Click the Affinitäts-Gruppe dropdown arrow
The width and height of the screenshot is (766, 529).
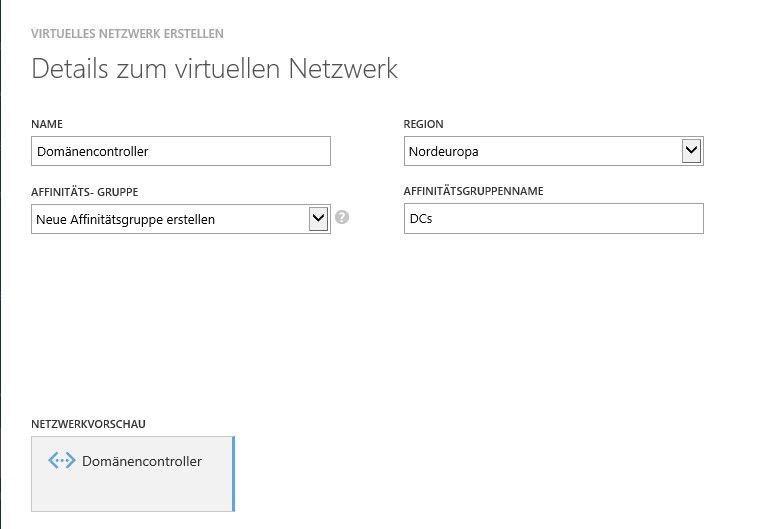[x=319, y=219]
